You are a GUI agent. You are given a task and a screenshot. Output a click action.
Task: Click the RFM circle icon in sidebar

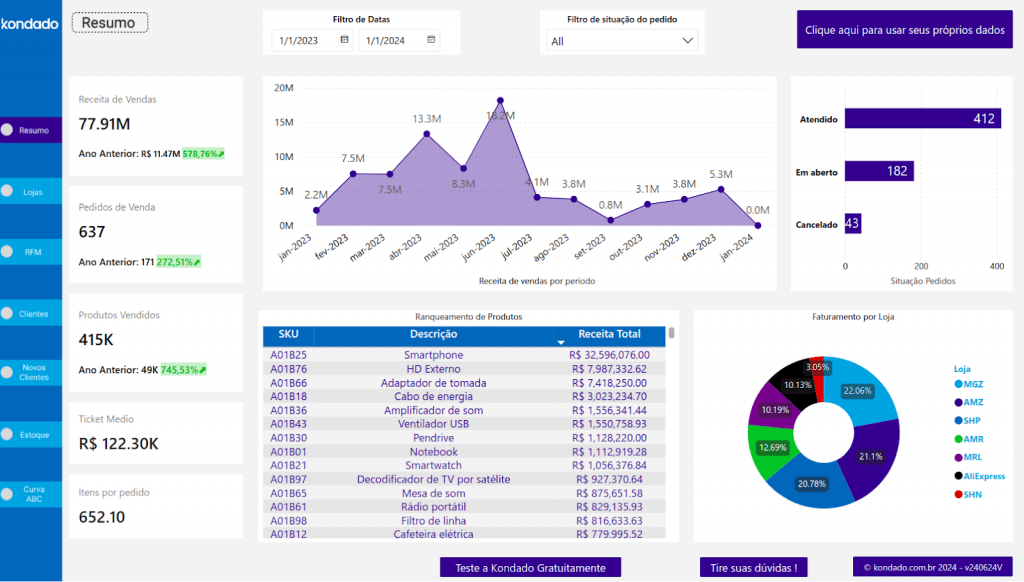7,252
